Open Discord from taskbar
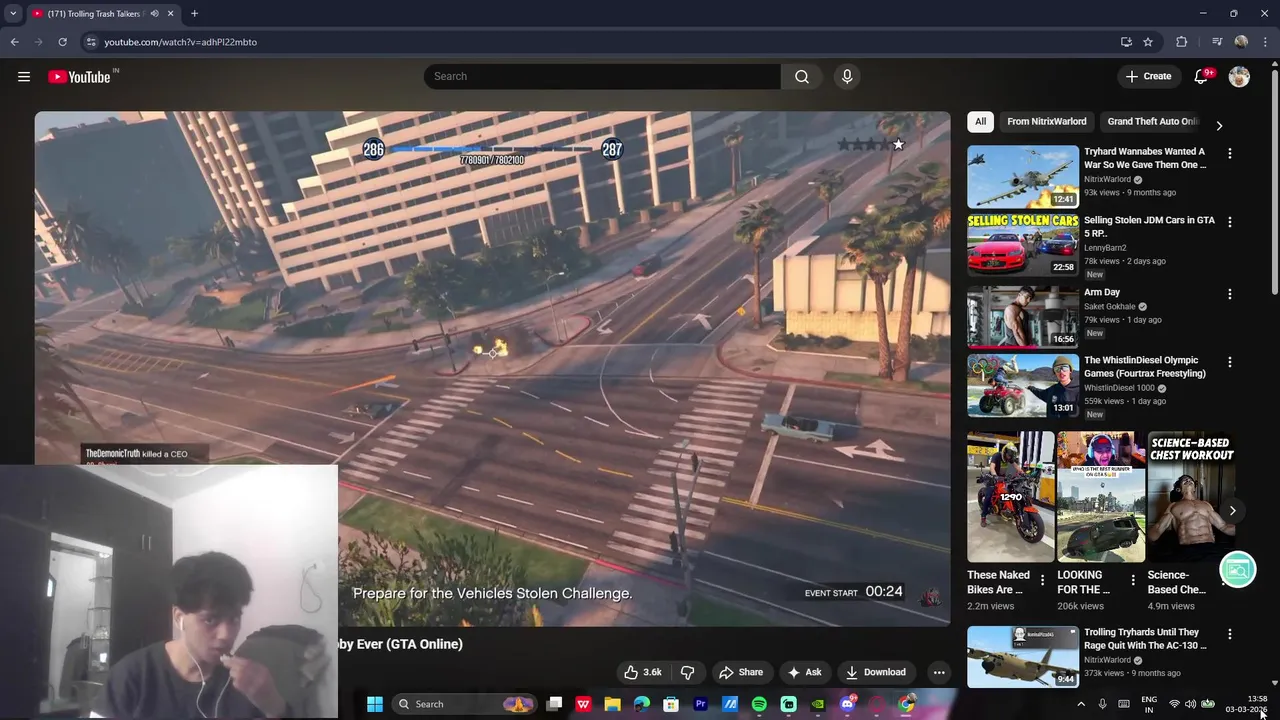Viewport: 1280px width, 720px height. pyautogui.click(x=848, y=704)
